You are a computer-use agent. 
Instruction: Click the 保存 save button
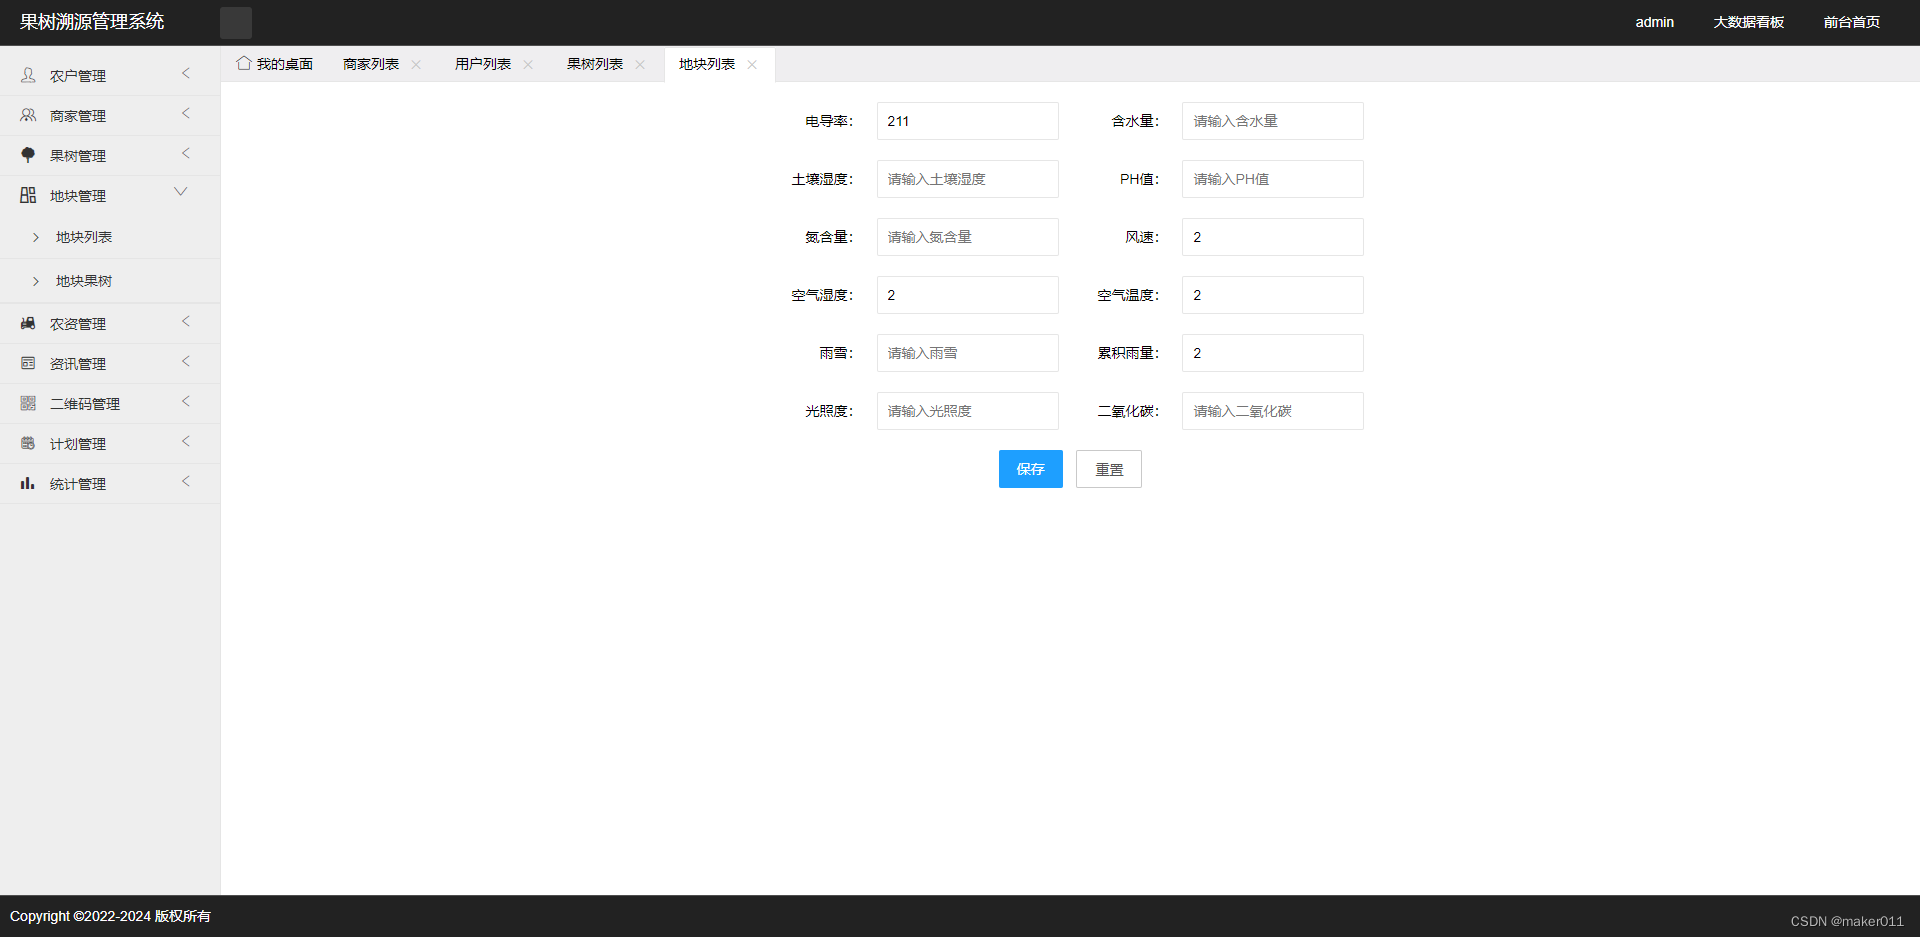click(1031, 469)
